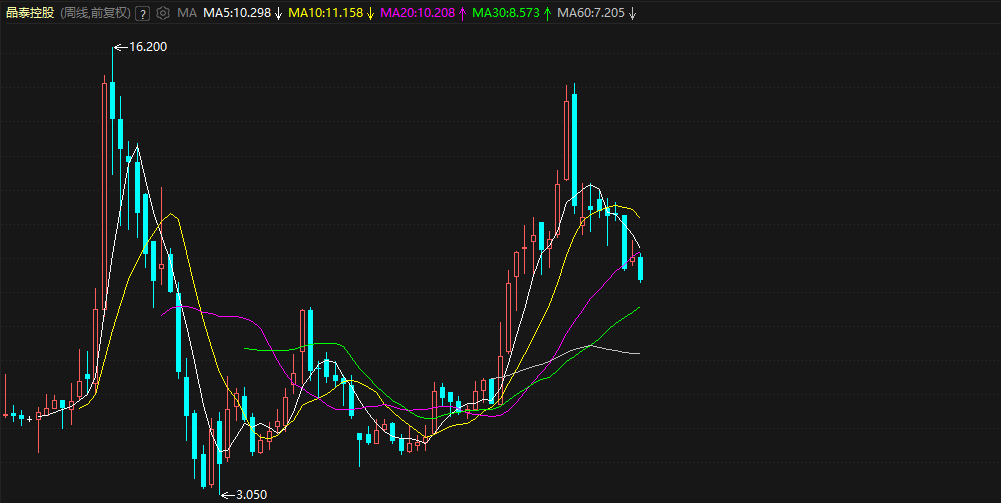Click the MA30:8.573 value
1001x503 pixels.
tap(506, 13)
